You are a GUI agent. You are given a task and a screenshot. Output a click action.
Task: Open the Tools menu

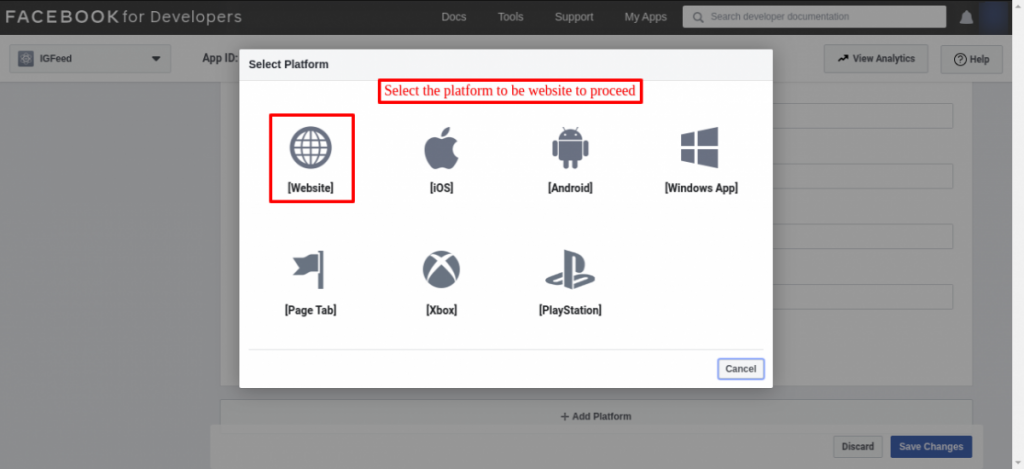click(511, 17)
